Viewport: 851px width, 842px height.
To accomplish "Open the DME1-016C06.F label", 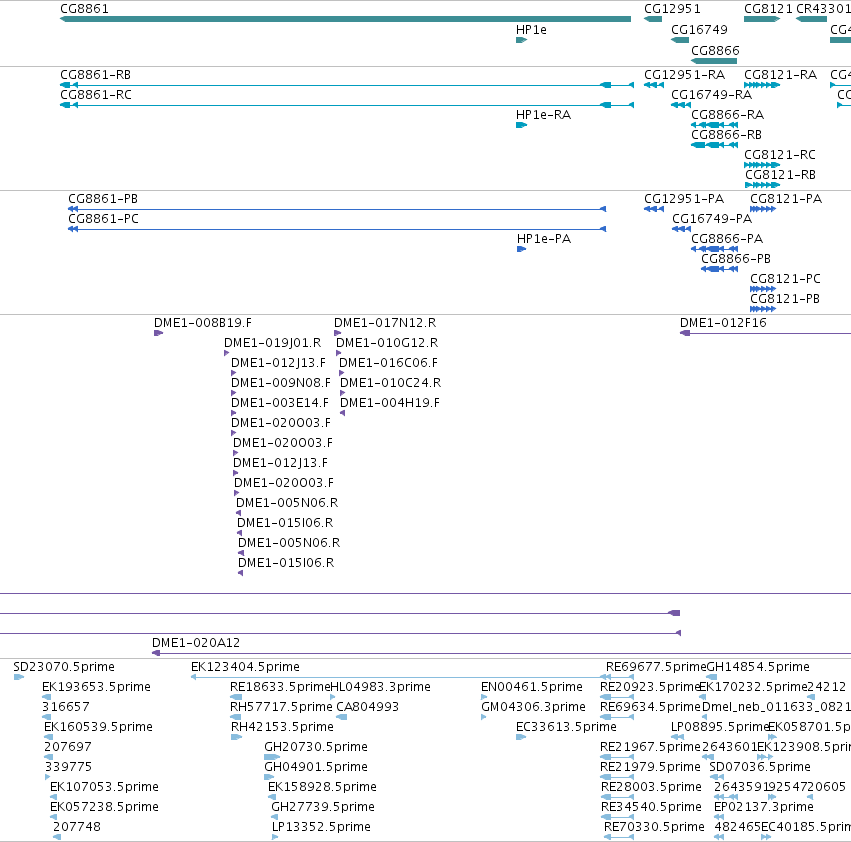I will click(388, 362).
